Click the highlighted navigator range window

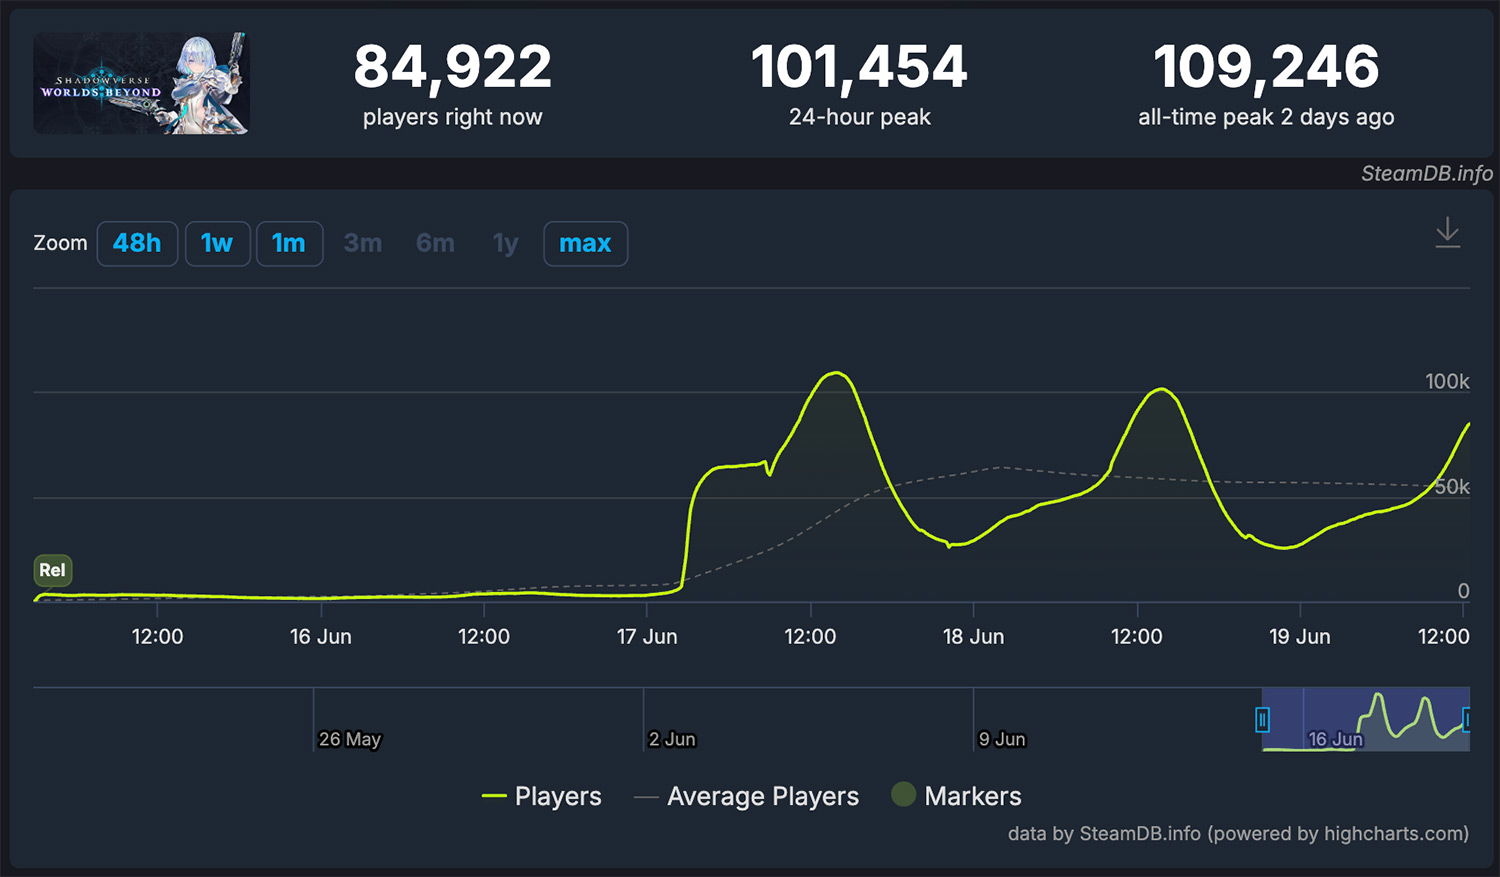1365,719
